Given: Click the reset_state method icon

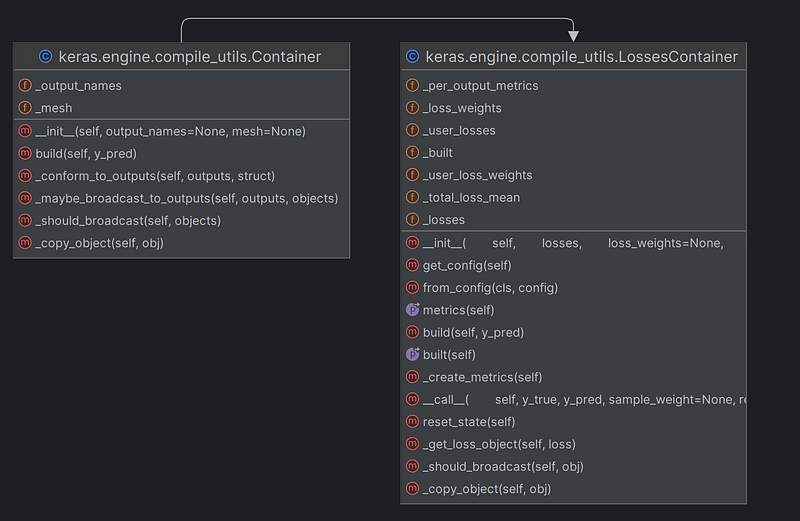Looking at the screenshot, I should [x=412, y=422].
